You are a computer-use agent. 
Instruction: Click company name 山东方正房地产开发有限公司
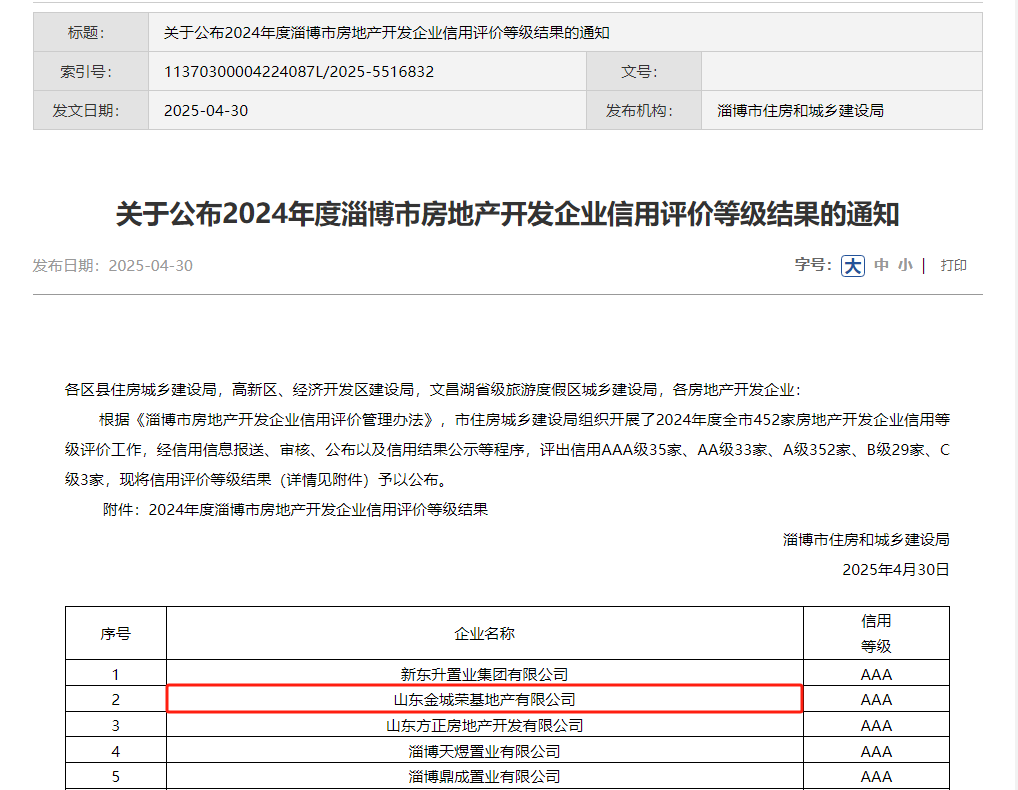(484, 725)
